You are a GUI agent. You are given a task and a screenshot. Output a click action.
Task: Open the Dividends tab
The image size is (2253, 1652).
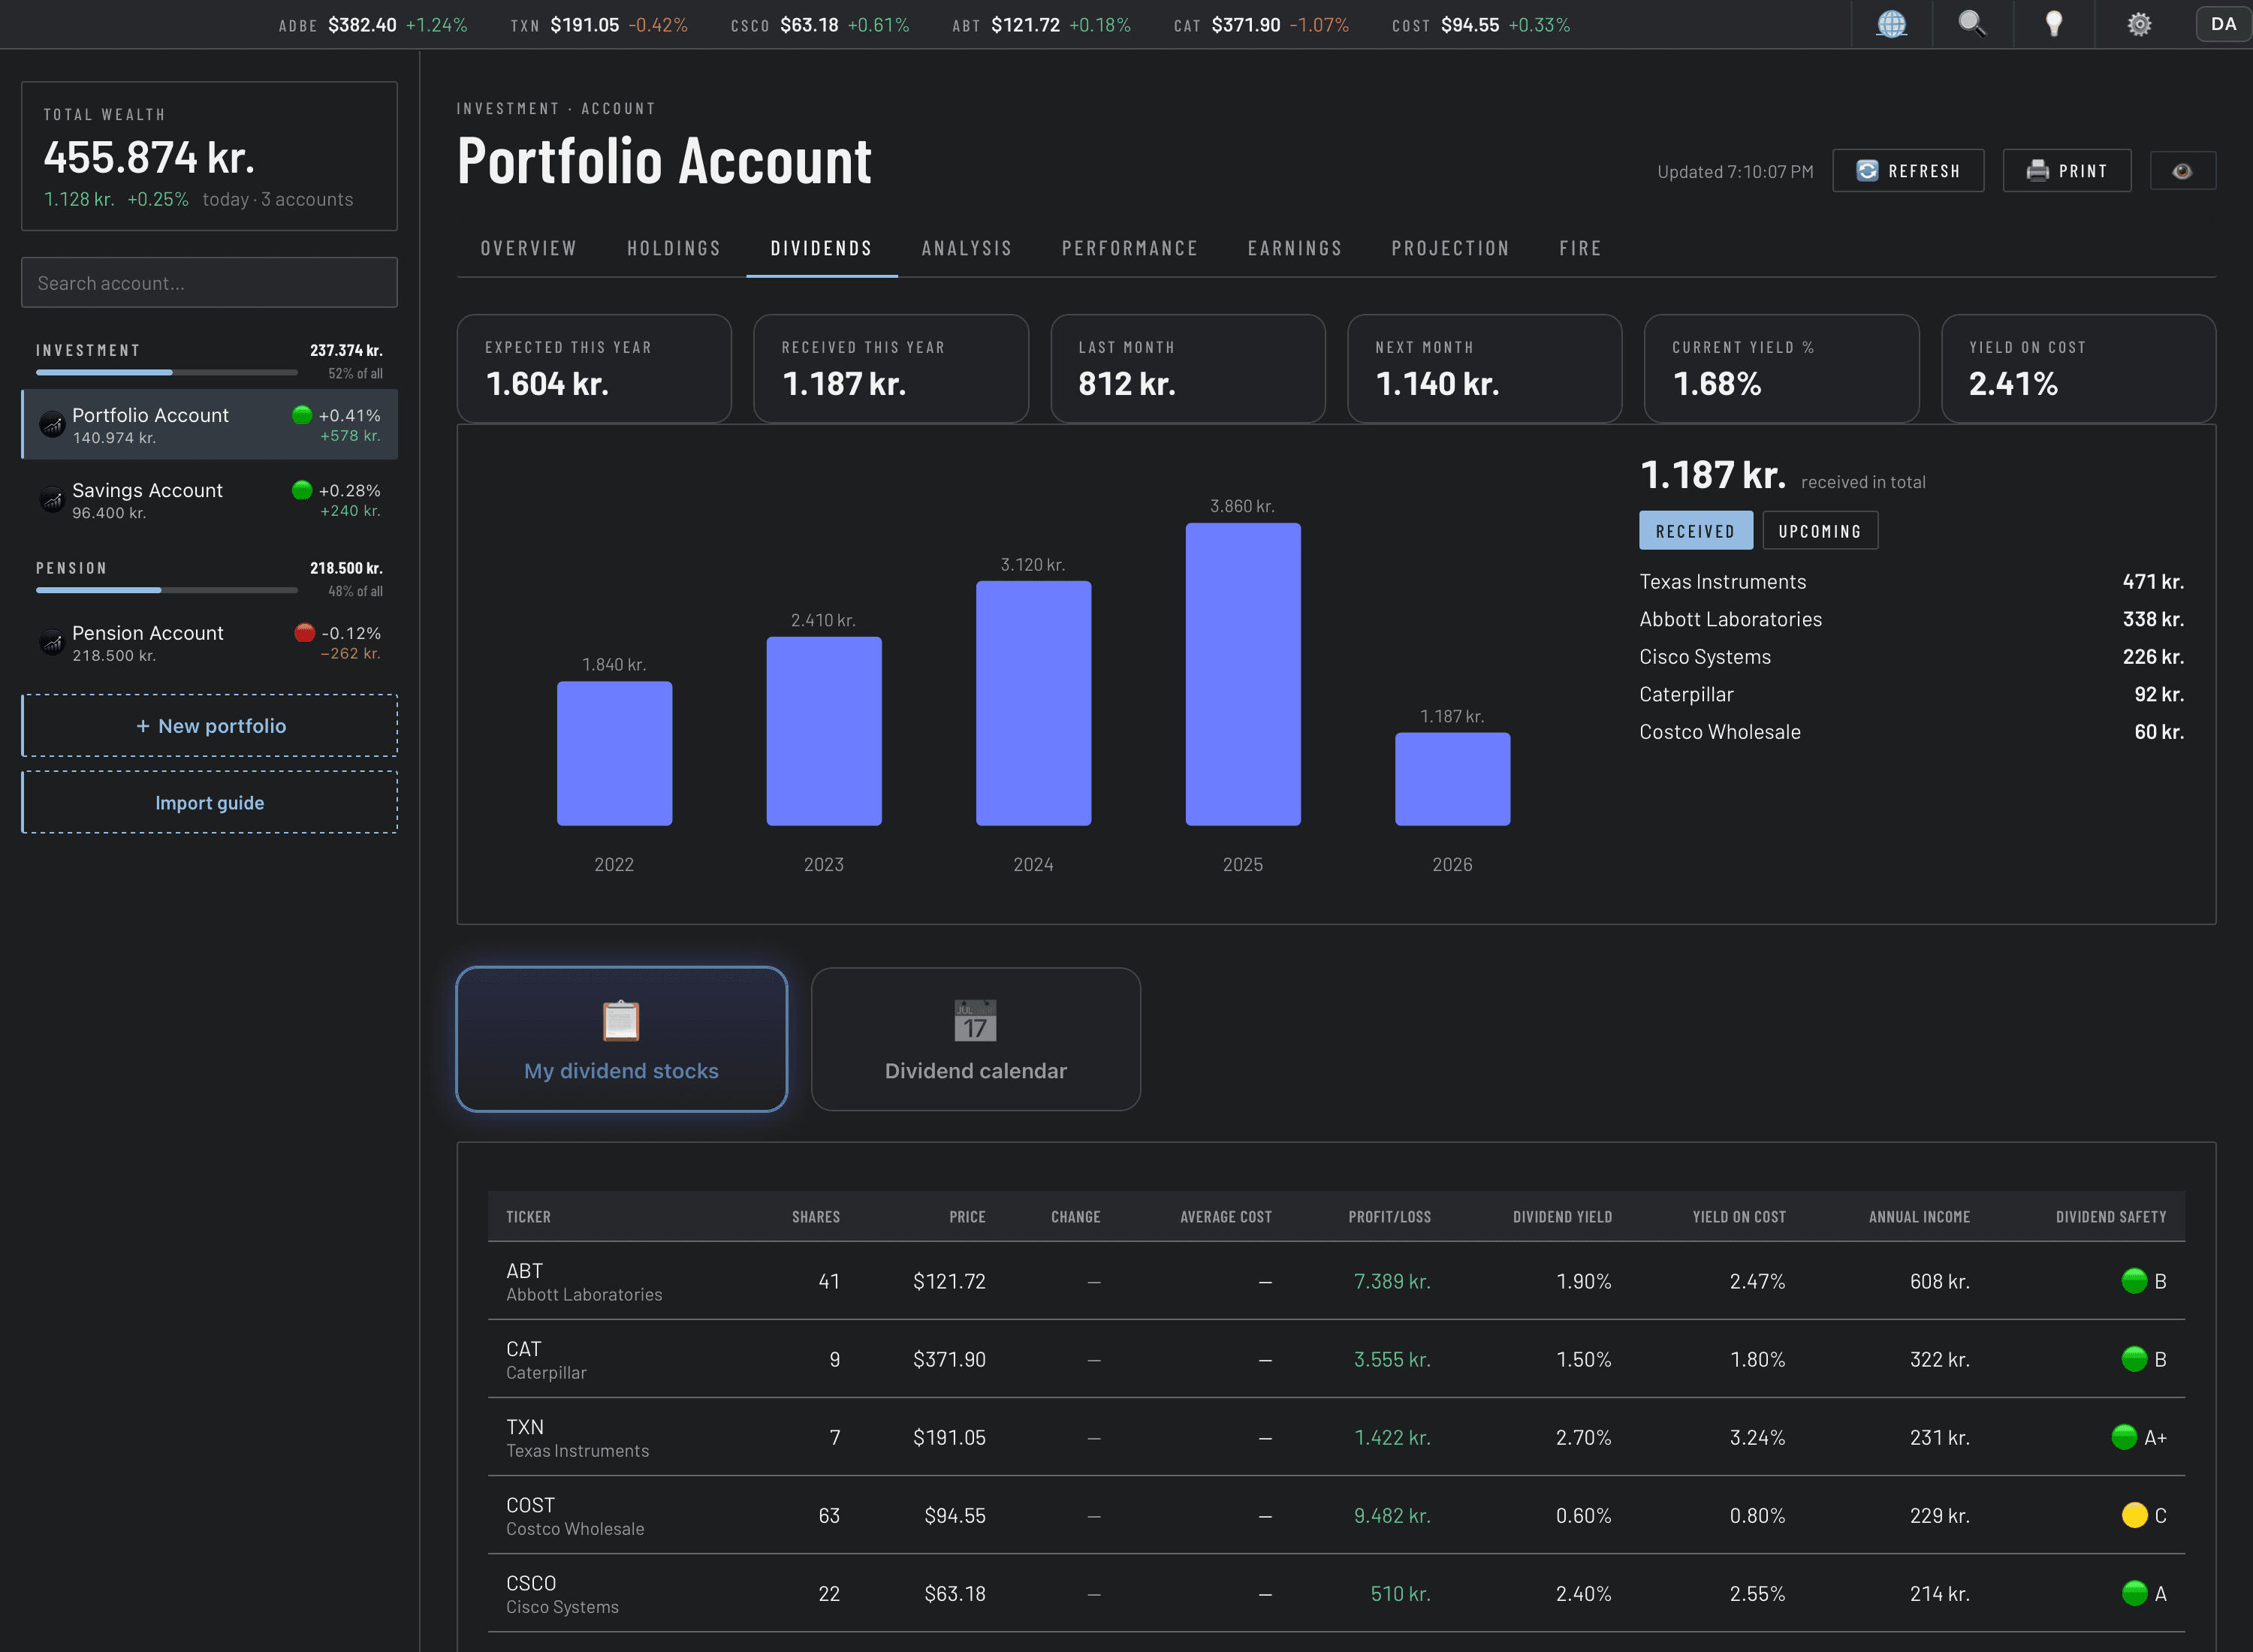pos(821,248)
